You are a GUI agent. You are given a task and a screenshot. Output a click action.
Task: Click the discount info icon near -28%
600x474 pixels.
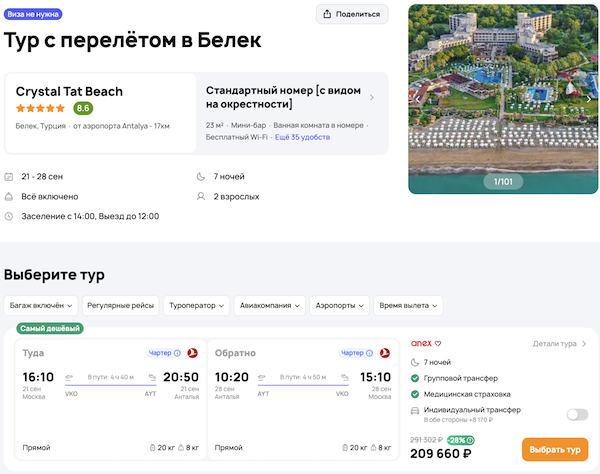470,440
